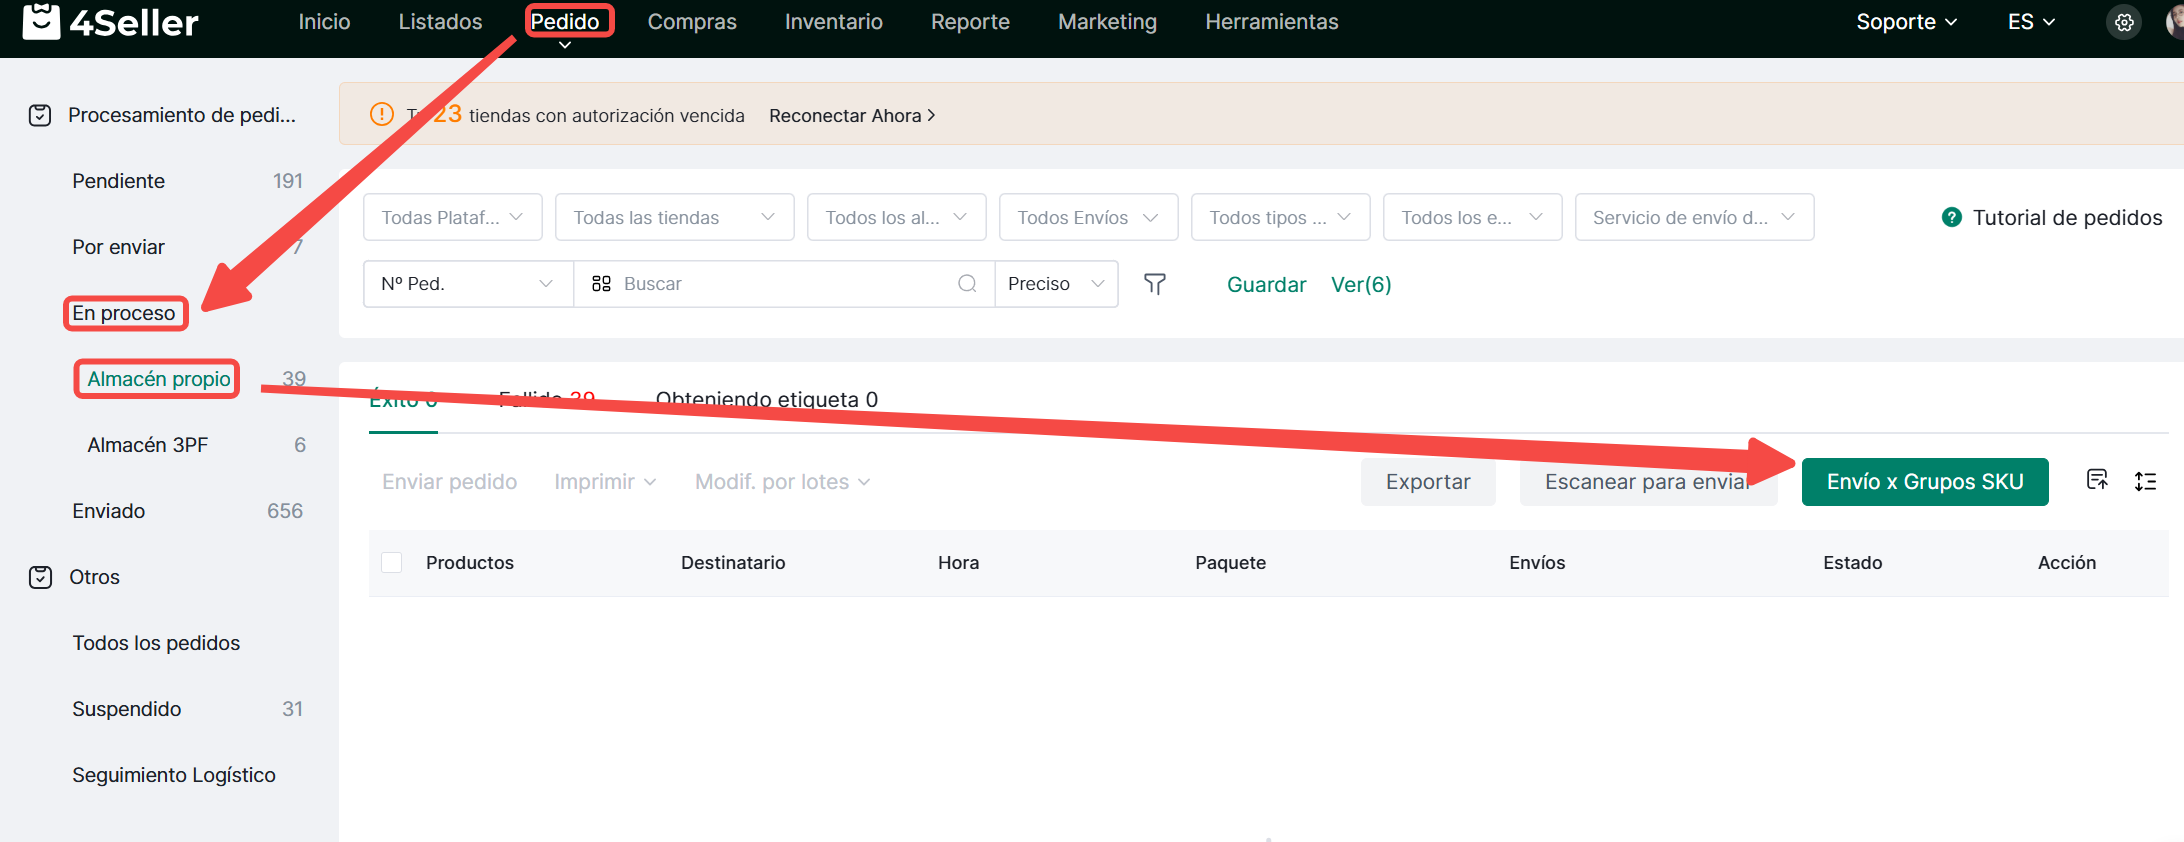Click the scan icon in search box
Viewport: 2184px width, 842px height.
[601, 284]
